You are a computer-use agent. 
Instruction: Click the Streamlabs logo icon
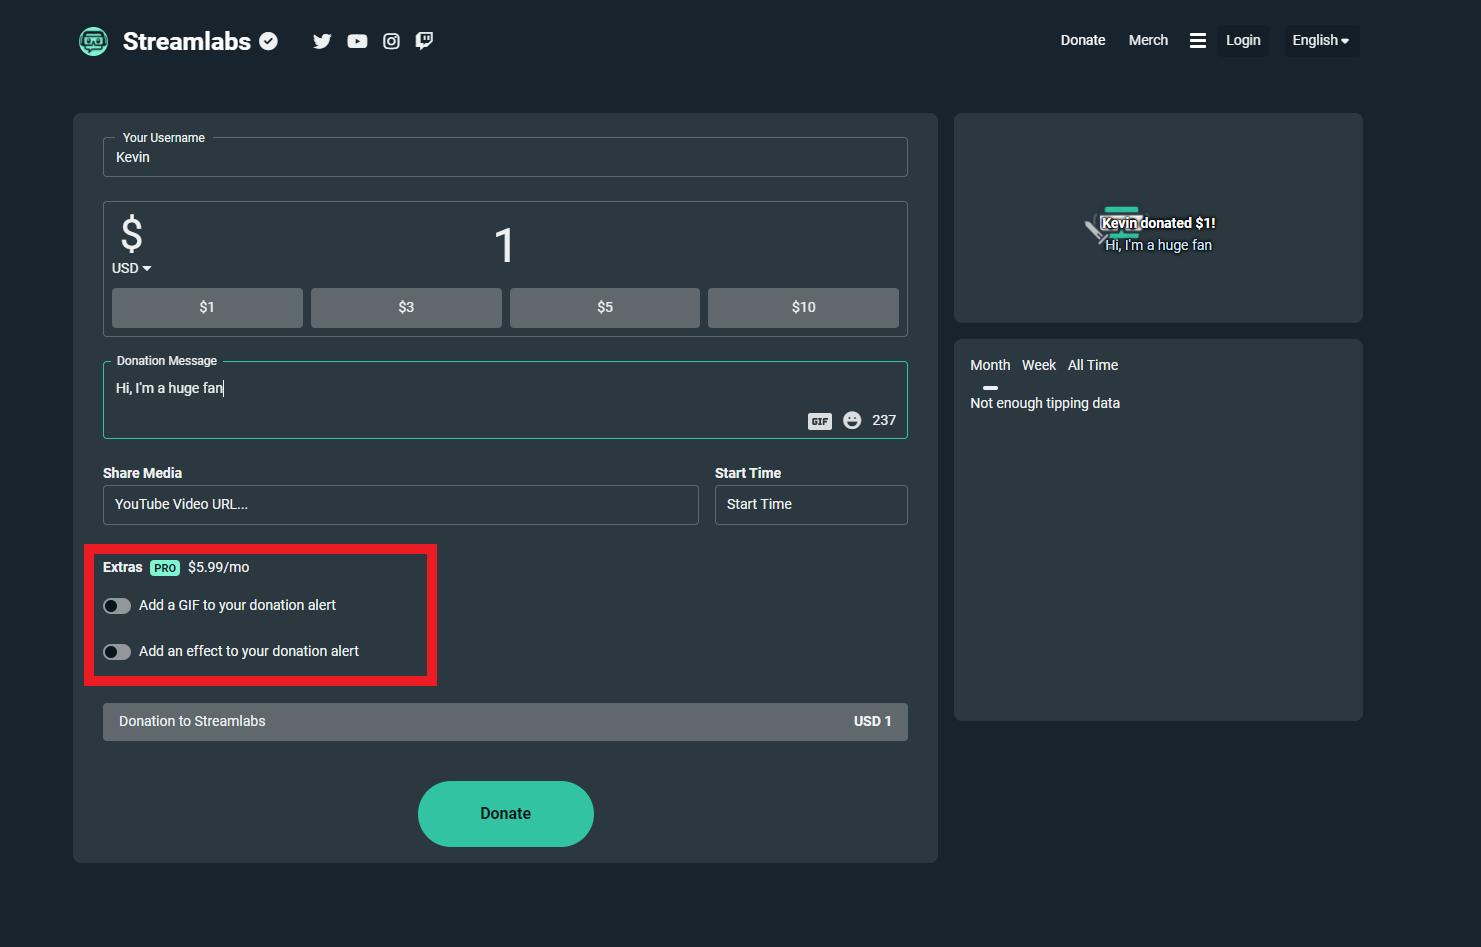tap(93, 41)
